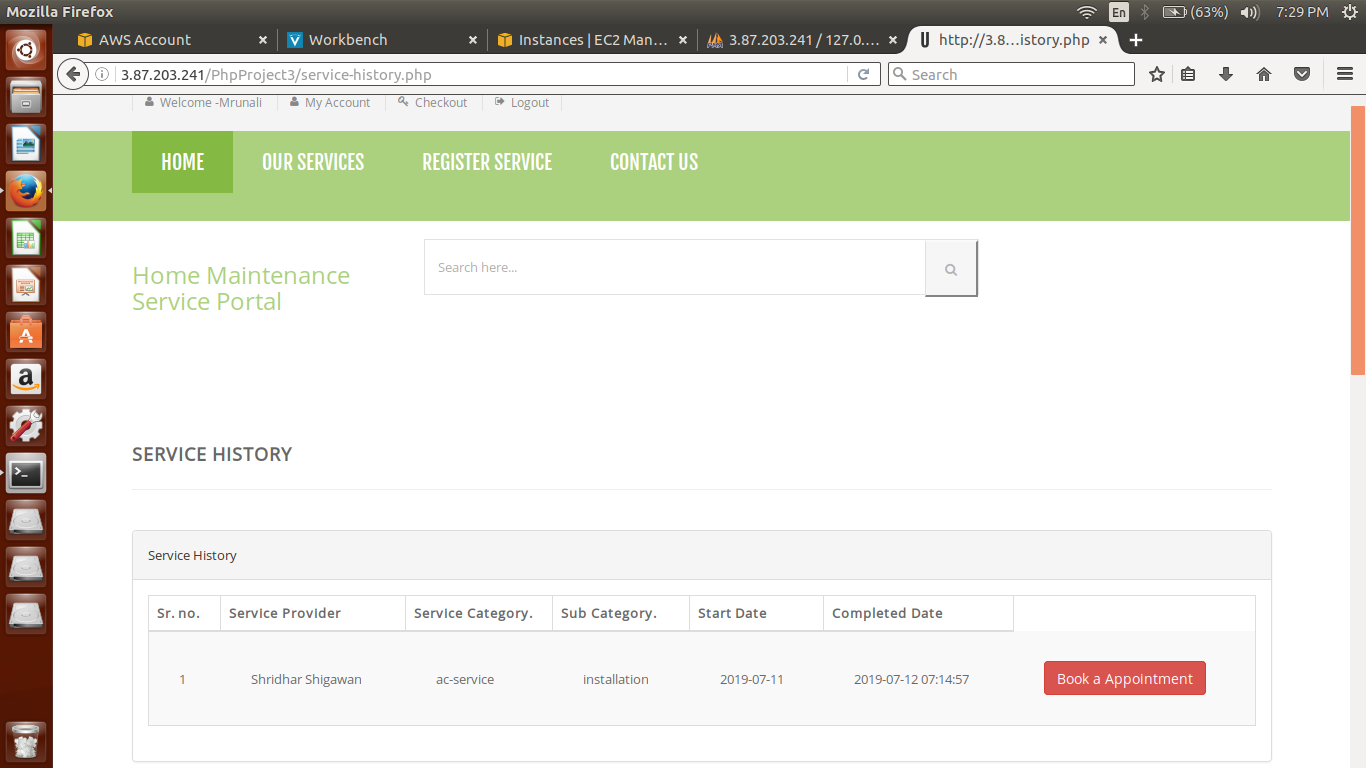The height and width of the screenshot is (768, 1366).
Task: Select CONTACT US in the navigation
Action: [x=653, y=161]
